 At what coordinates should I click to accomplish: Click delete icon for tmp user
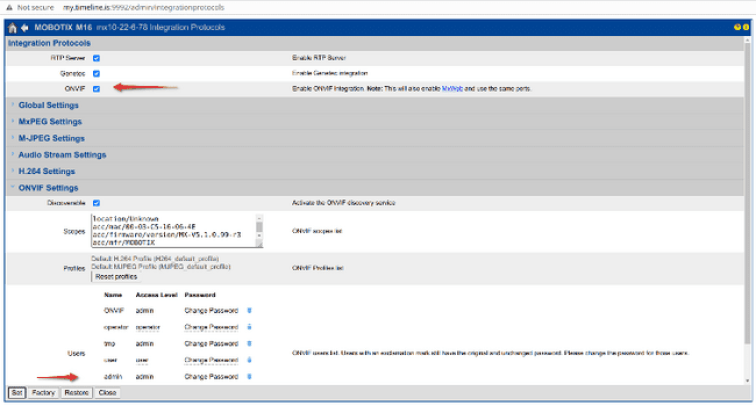pyautogui.click(x=249, y=343)
